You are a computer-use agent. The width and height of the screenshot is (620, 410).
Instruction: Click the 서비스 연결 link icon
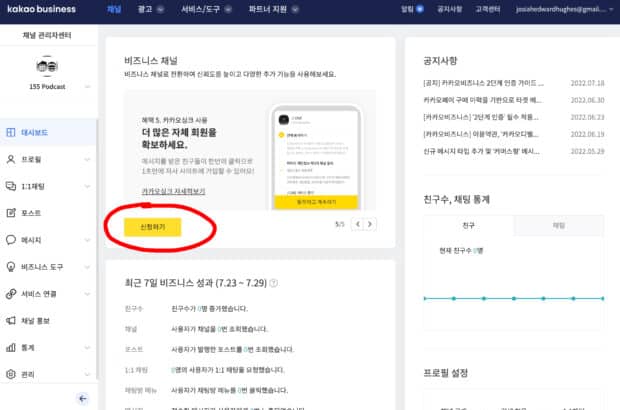click(11, 294)
